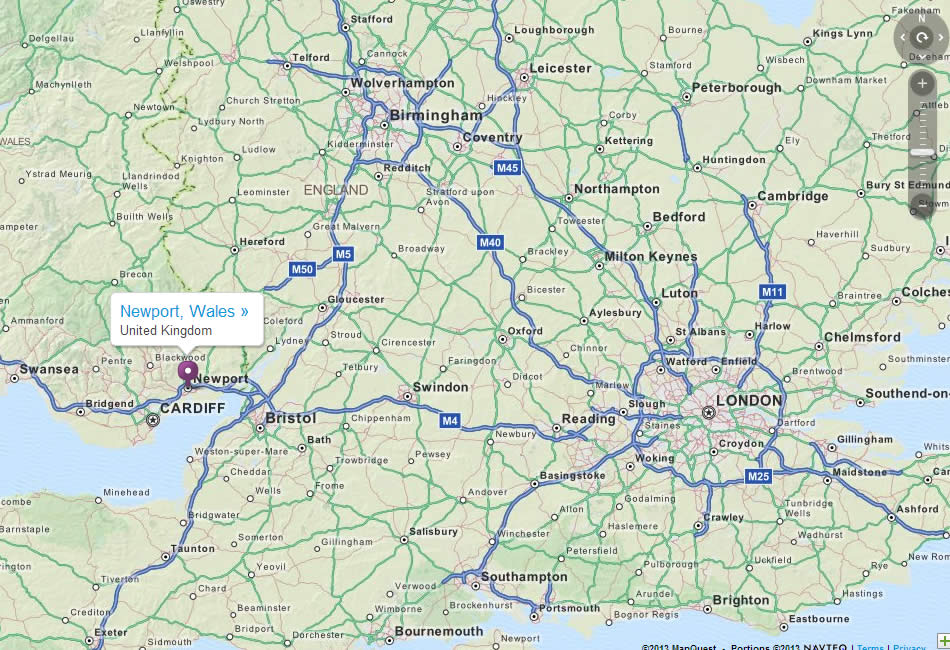Viewport: 950px width, 650px height.
Task: Click the CARDIFF capital star marker
Action: tap(153, 419)
